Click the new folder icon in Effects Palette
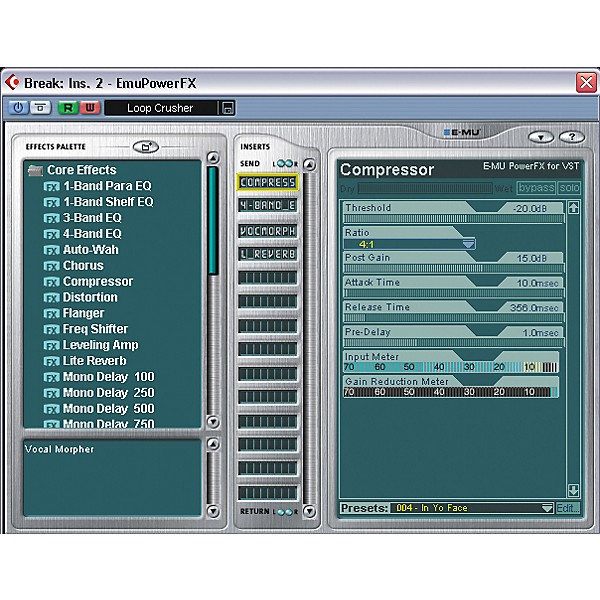This screenshot has height=600, width=600. click(x=146, y=147)
